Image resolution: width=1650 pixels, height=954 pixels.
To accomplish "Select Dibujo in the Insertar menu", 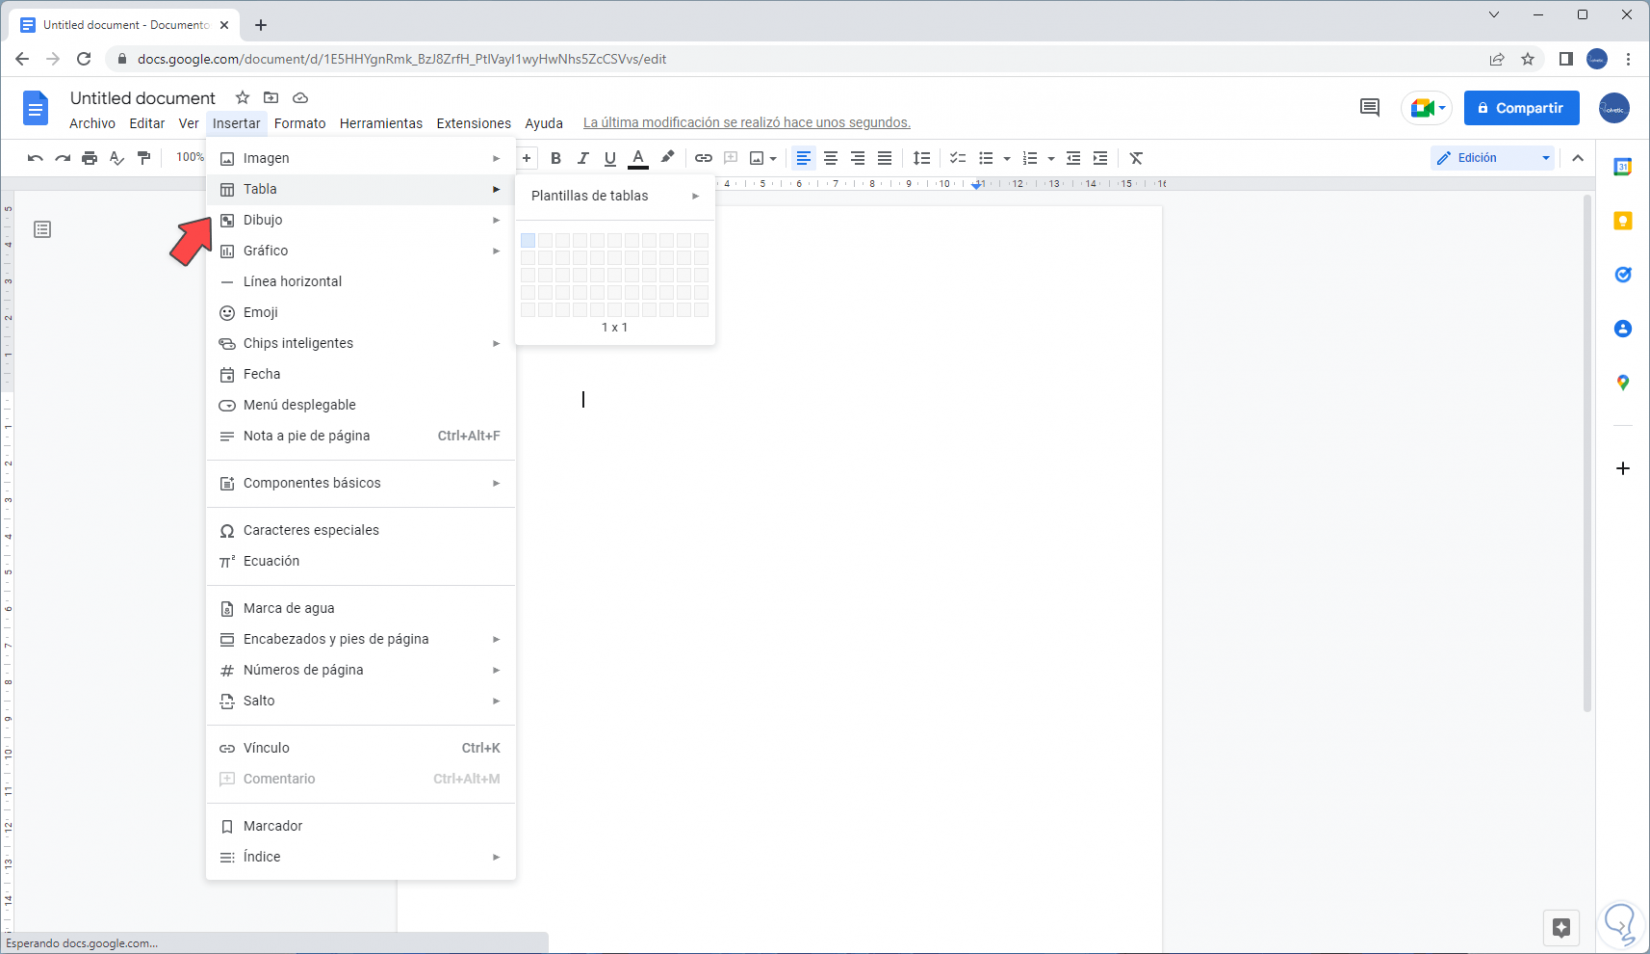I will point(361,220).
